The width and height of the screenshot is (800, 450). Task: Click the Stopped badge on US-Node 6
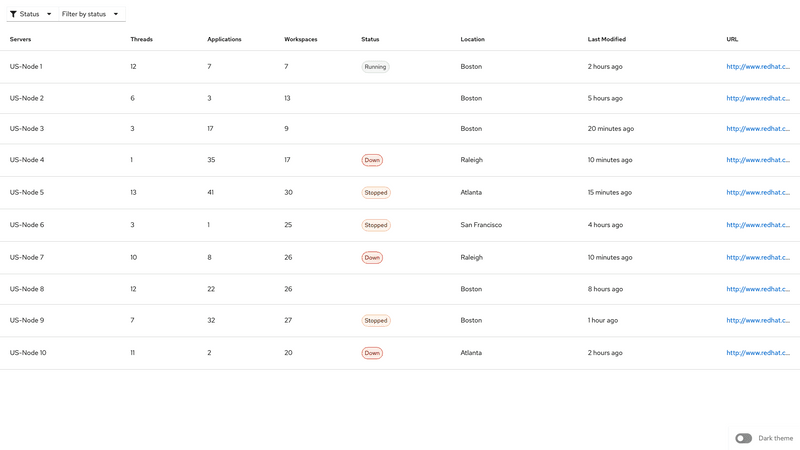[x=376, y=225]
